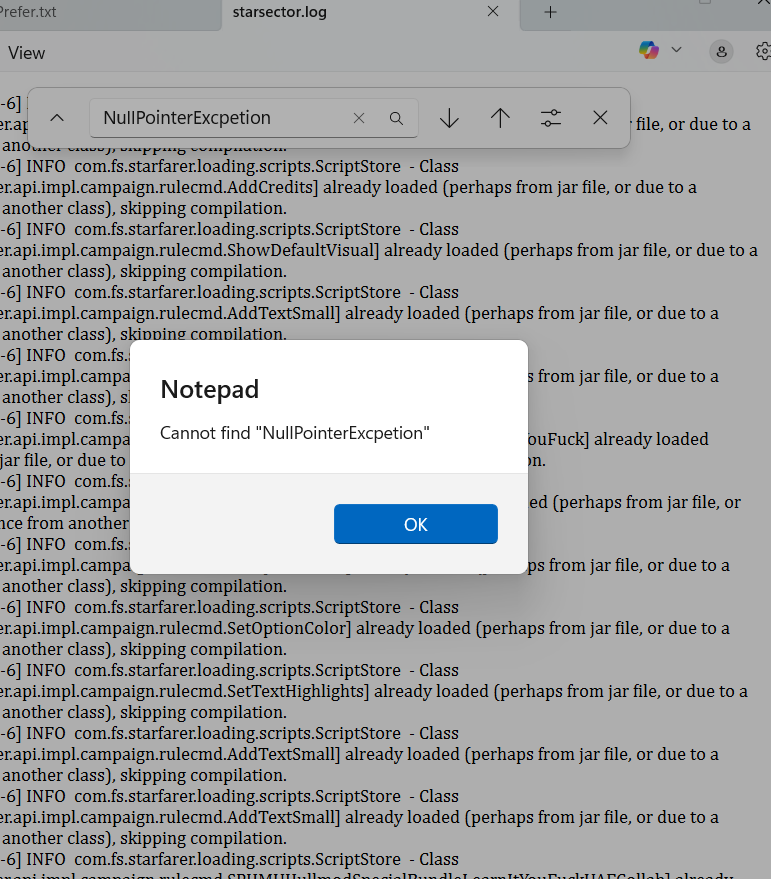
Task: Find previous with the up arrow
Action: (500, 118)
